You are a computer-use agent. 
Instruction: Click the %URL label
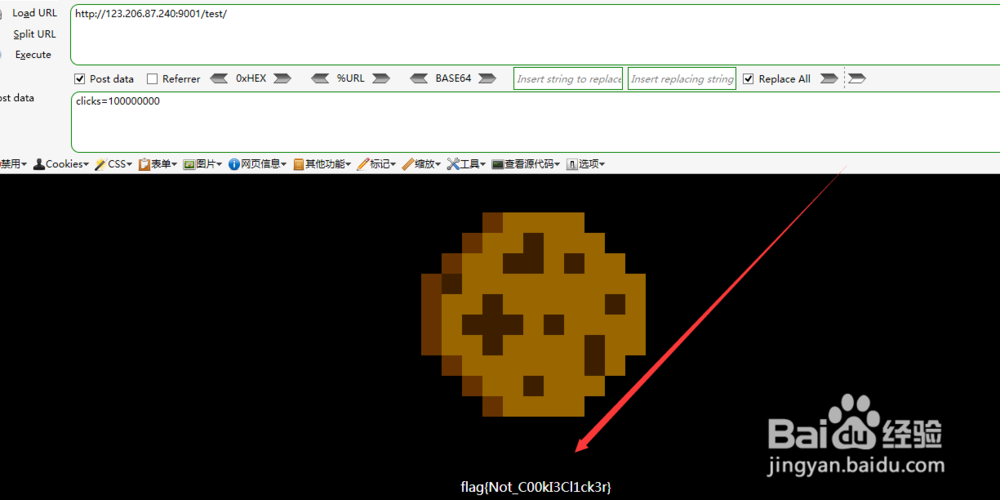(351, 78)
